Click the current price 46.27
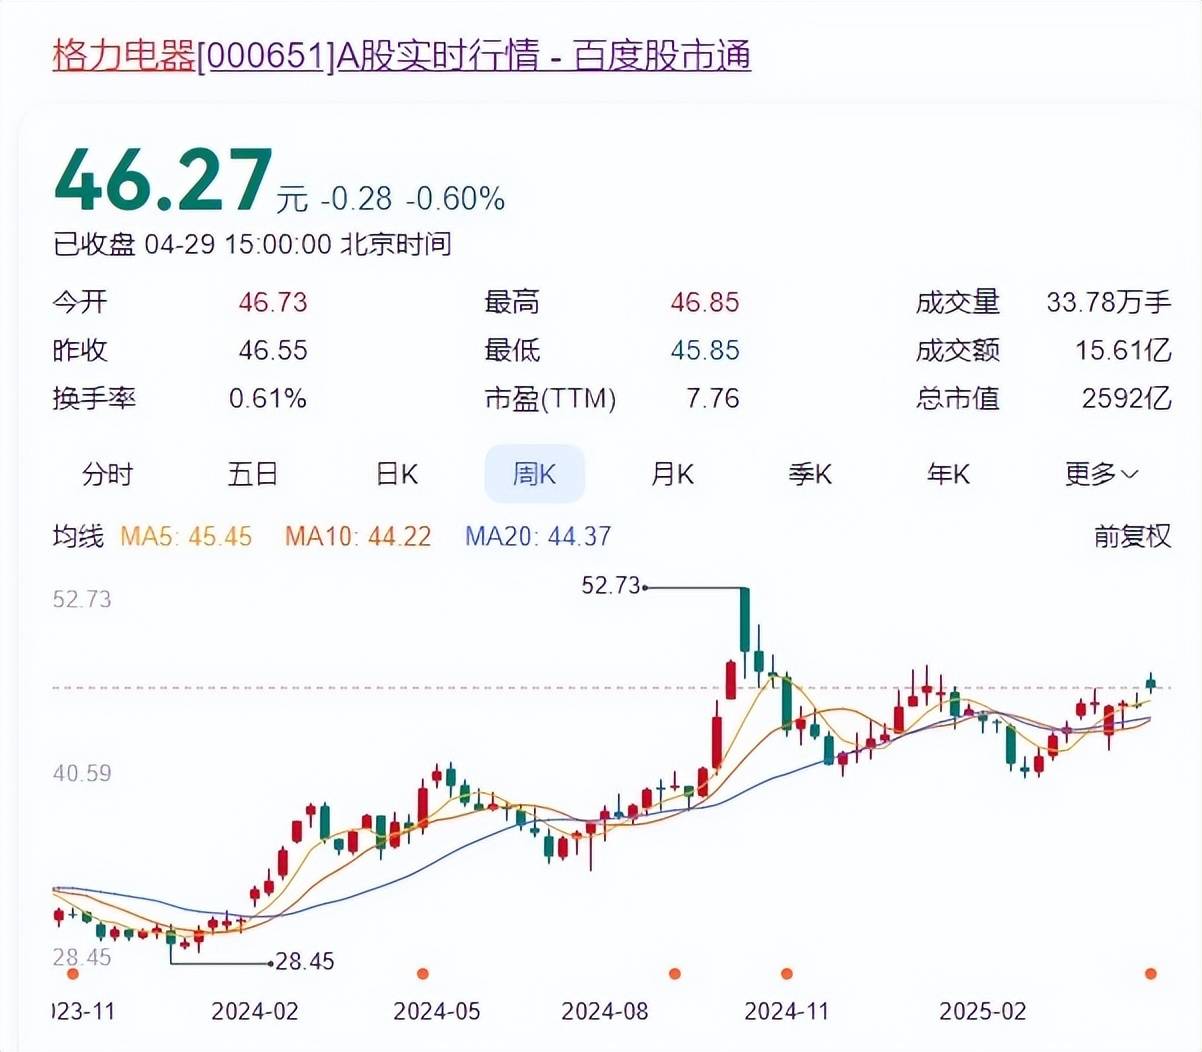This screenshot has width=1202, height=1052. pyautogui.click(x=163, y=180)
